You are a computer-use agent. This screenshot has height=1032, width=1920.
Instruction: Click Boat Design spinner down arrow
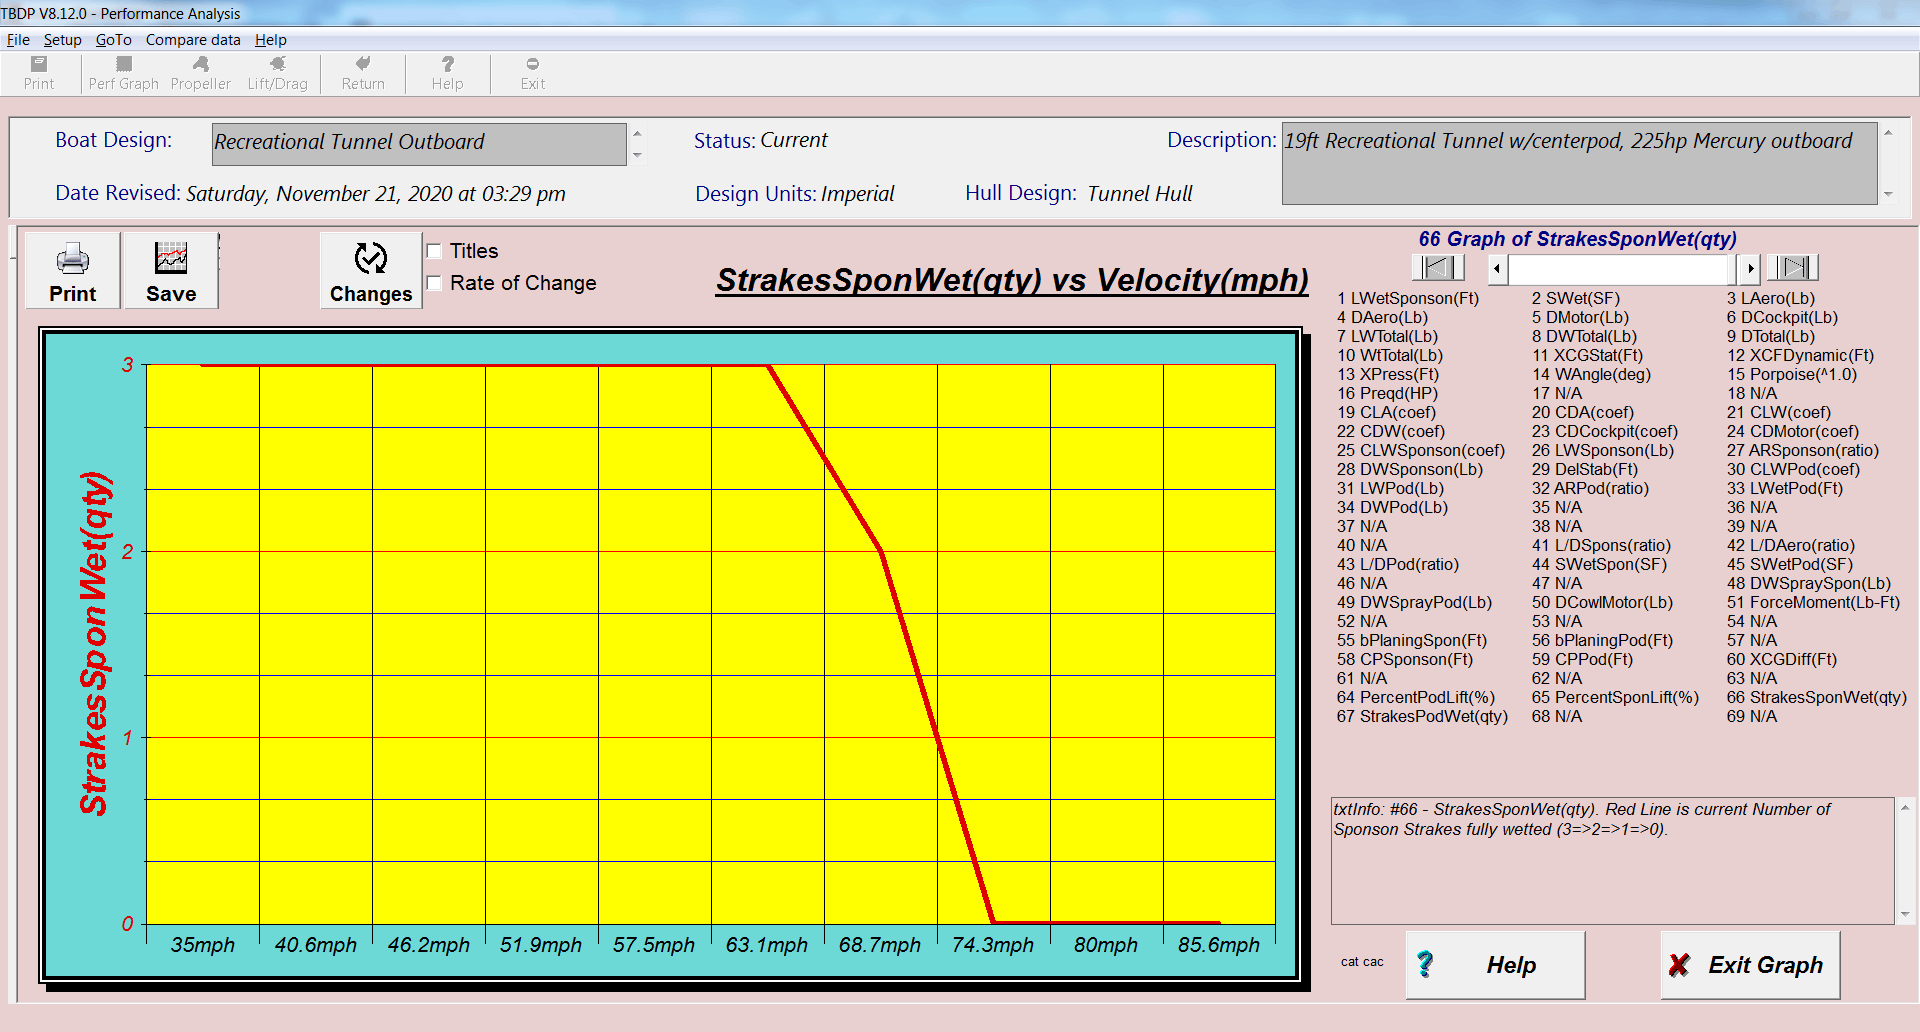click(637, 155)
